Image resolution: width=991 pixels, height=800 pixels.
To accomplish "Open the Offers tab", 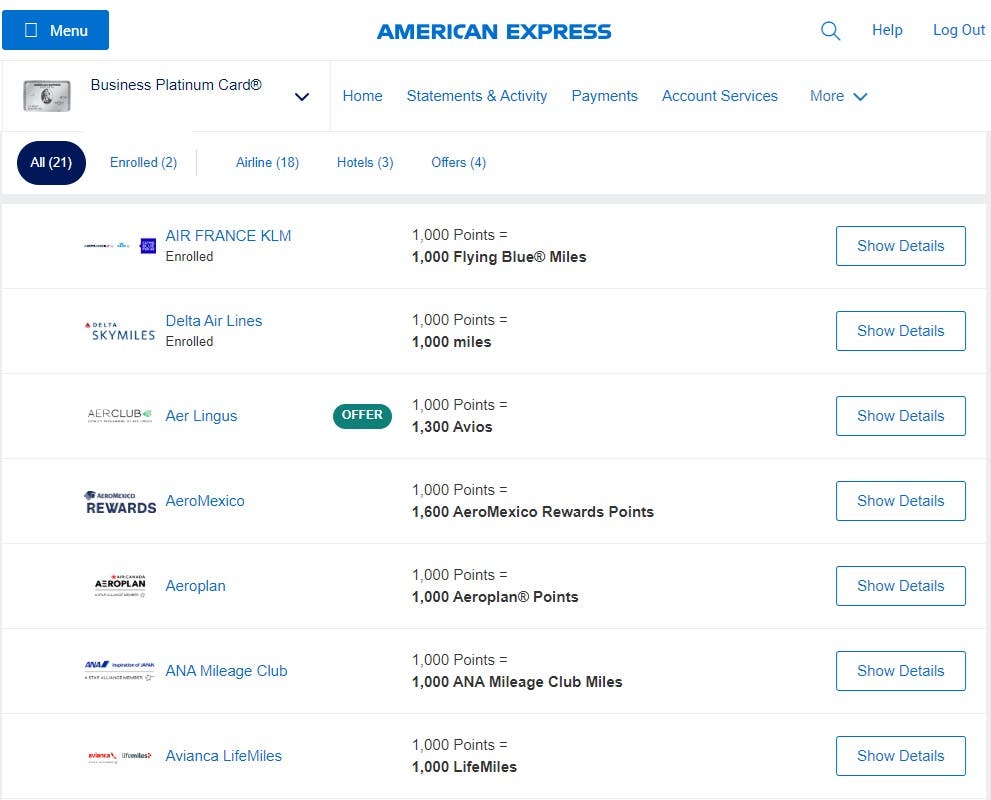I will tap(458, 162).
